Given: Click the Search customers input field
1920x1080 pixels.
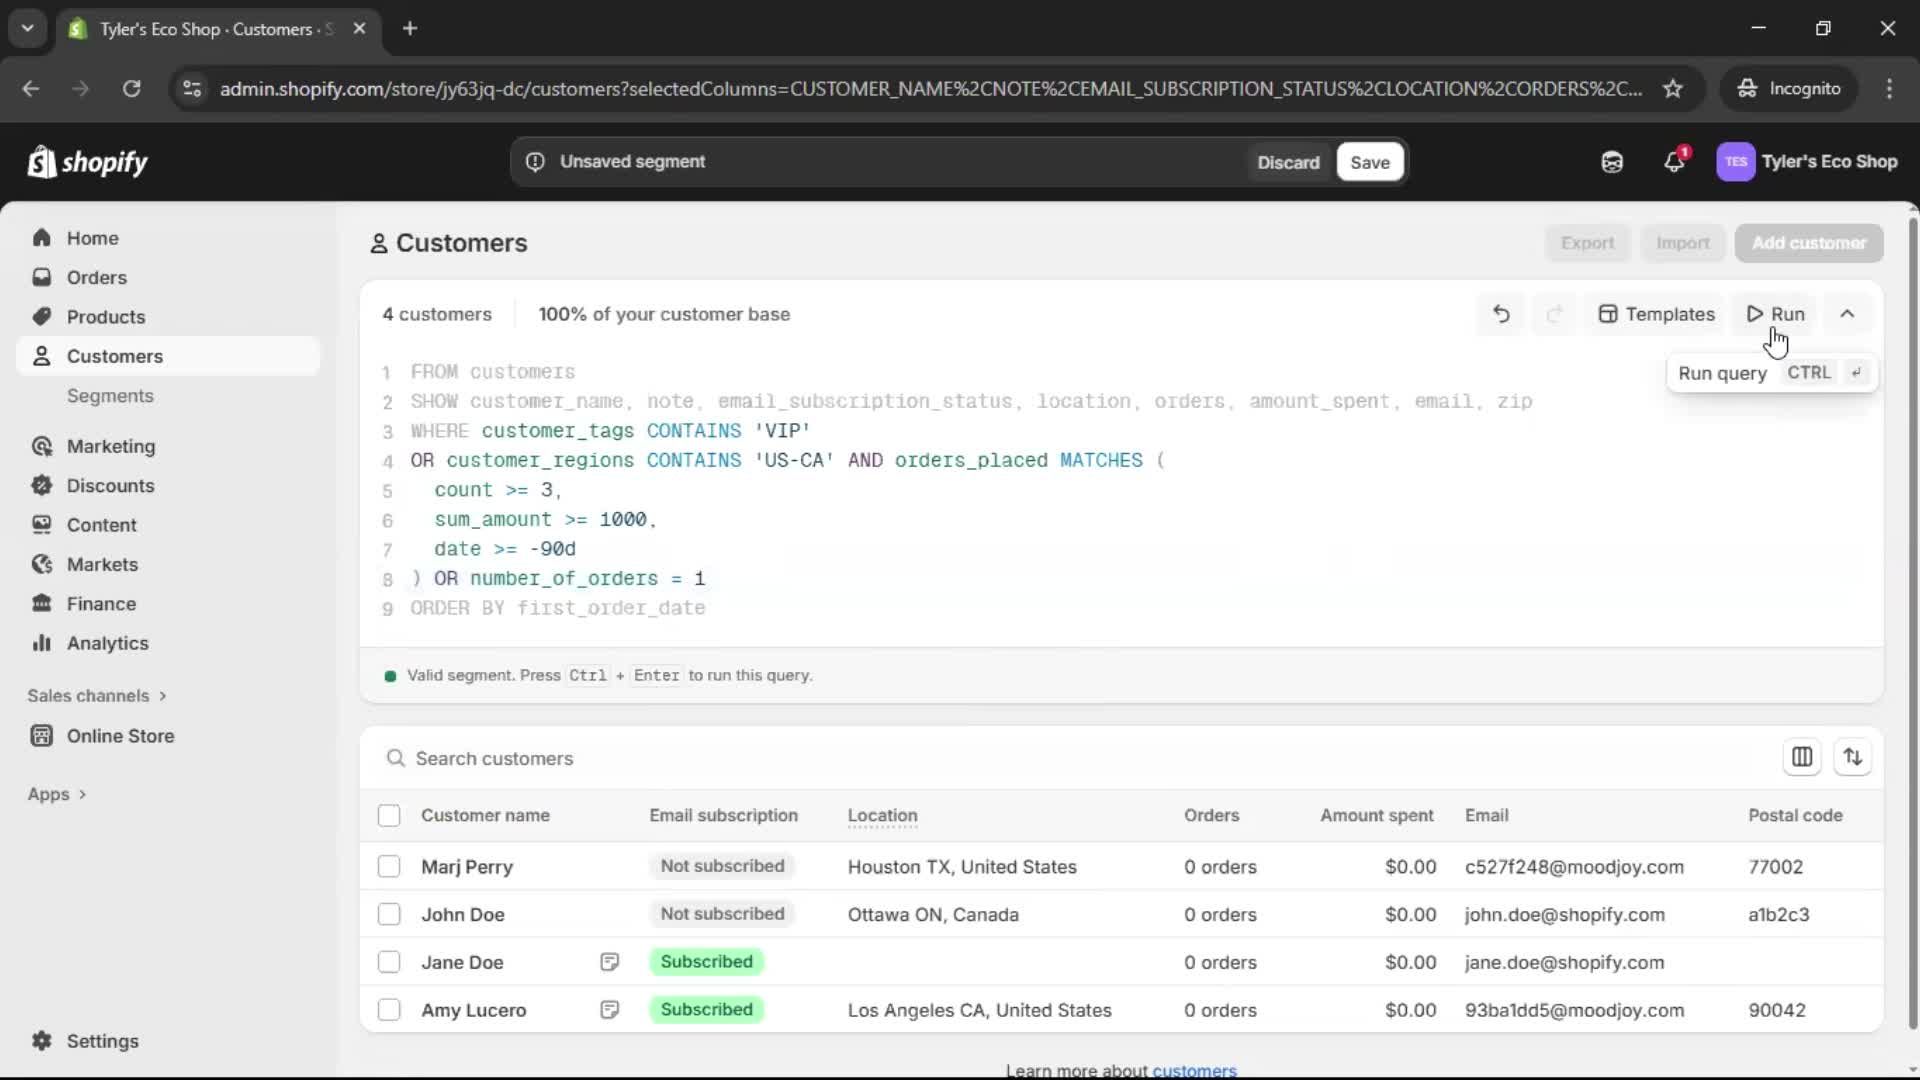Looking at the screenshot, I should coord(700,758).
